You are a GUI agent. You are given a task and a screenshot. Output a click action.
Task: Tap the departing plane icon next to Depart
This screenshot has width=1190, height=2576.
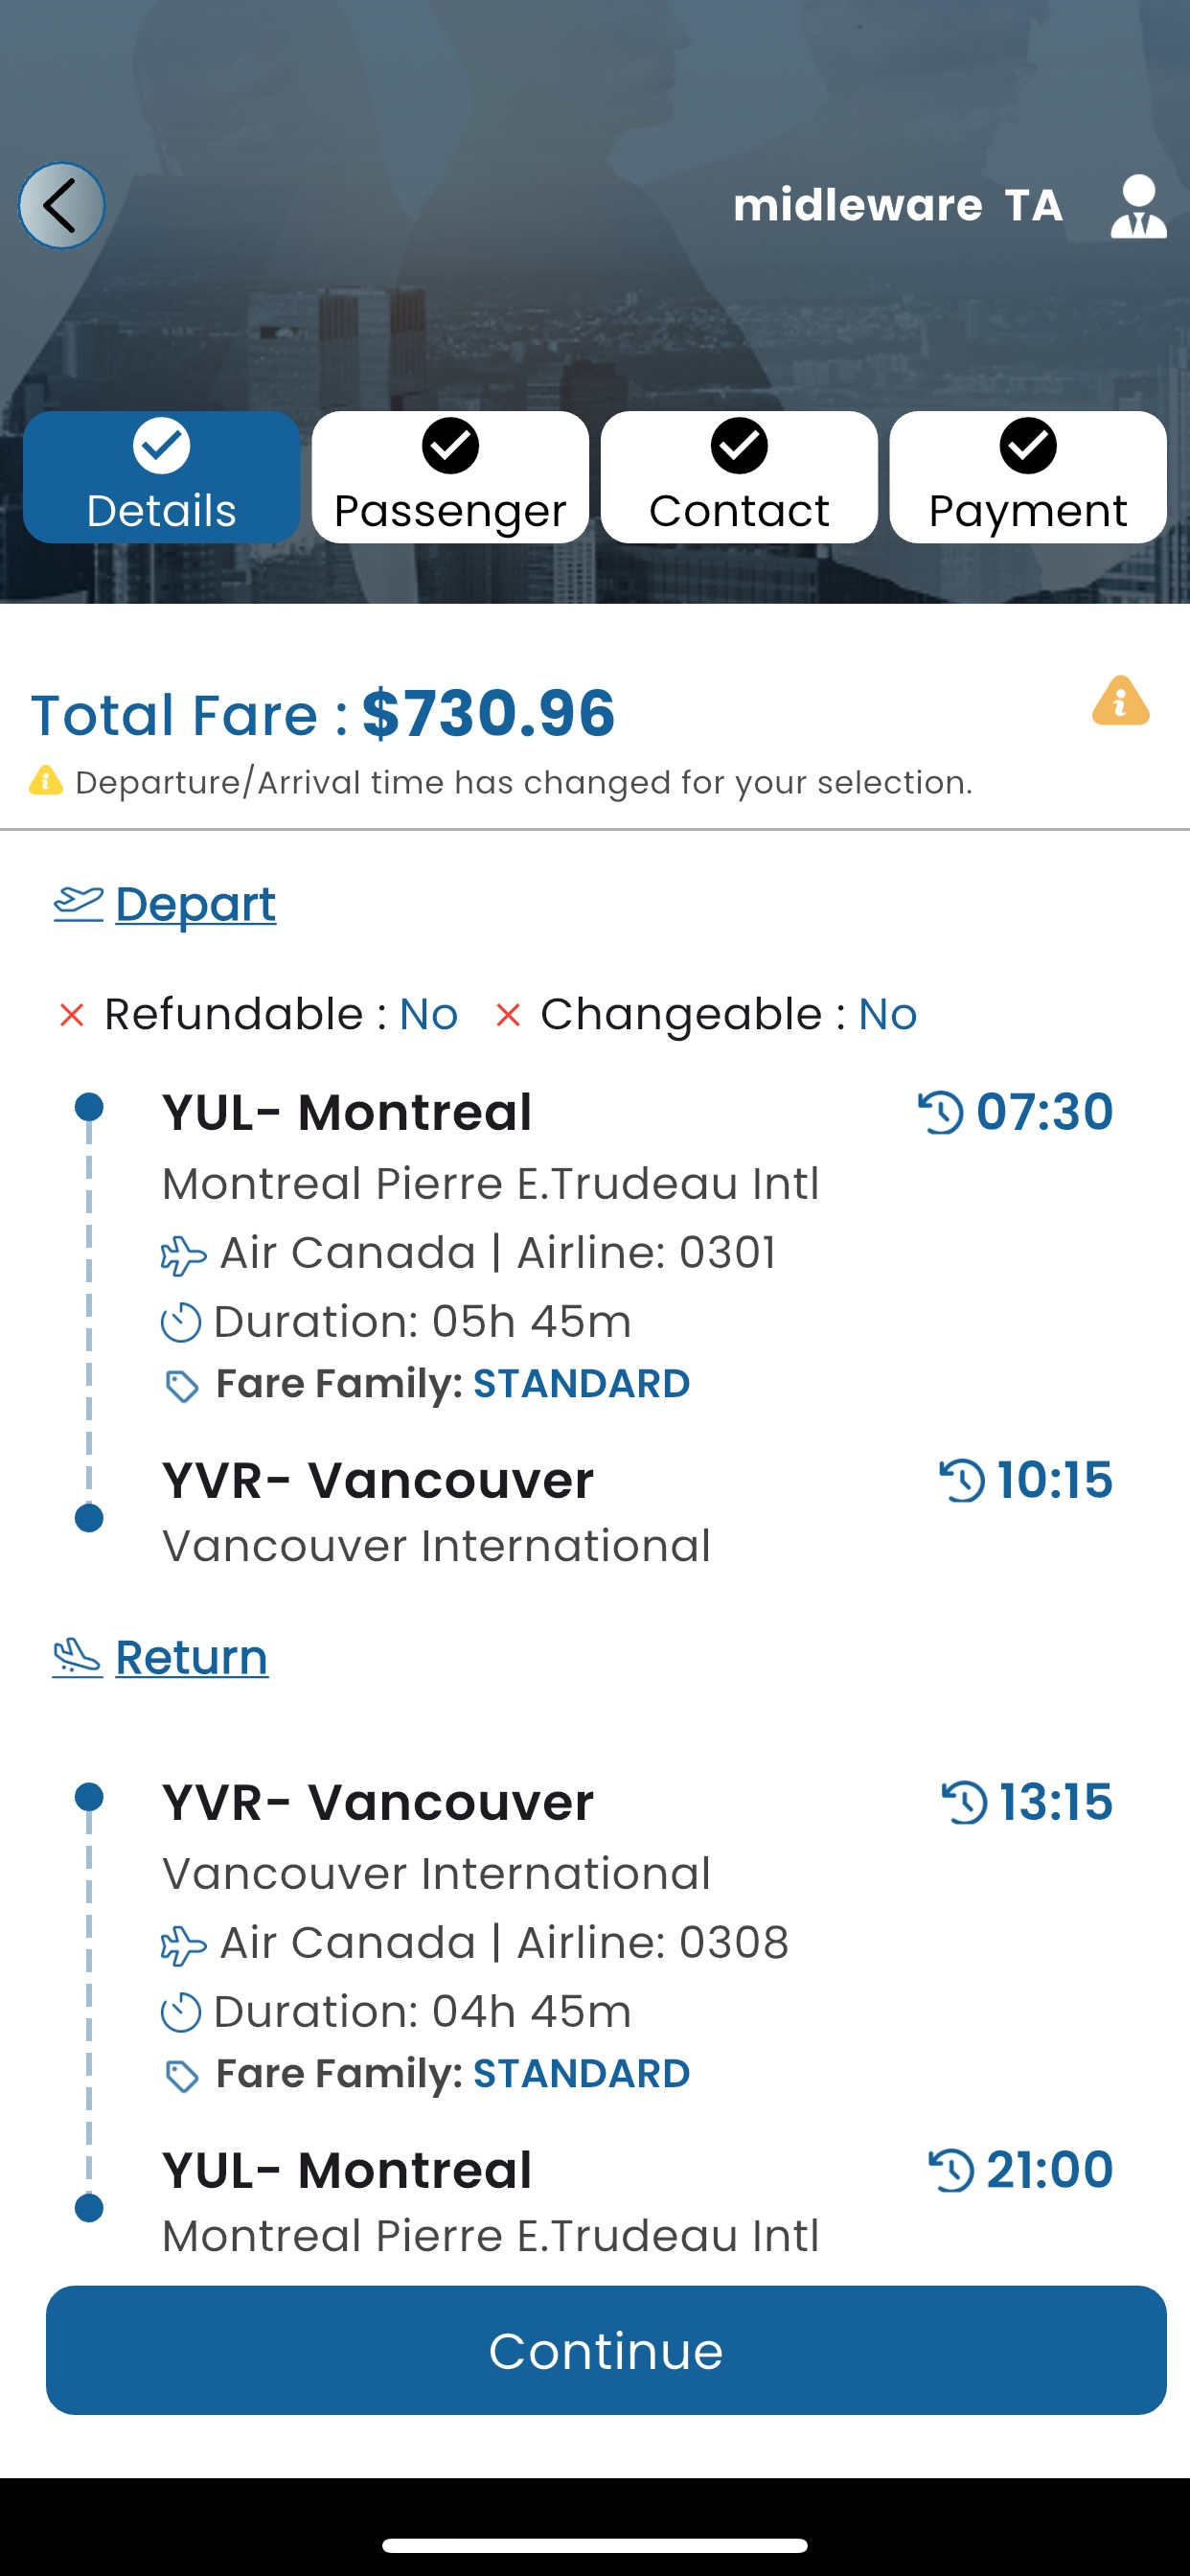click(x=78, y=904)
